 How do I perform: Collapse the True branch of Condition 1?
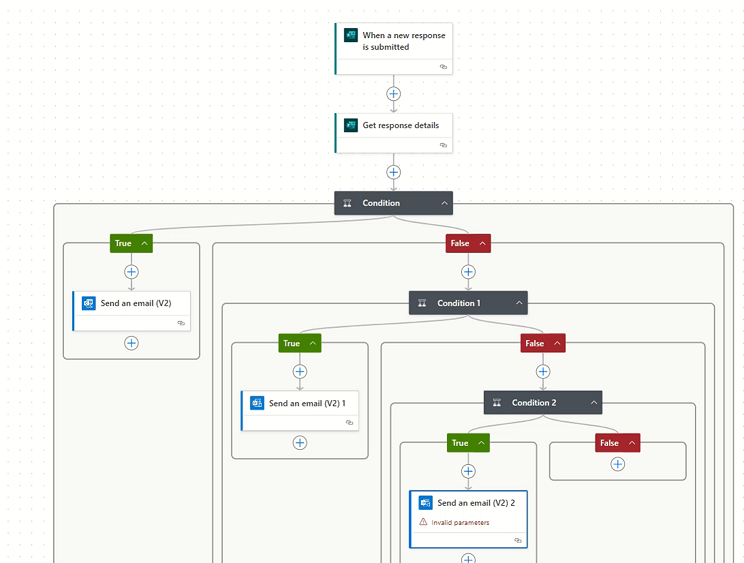pos(313,343)
